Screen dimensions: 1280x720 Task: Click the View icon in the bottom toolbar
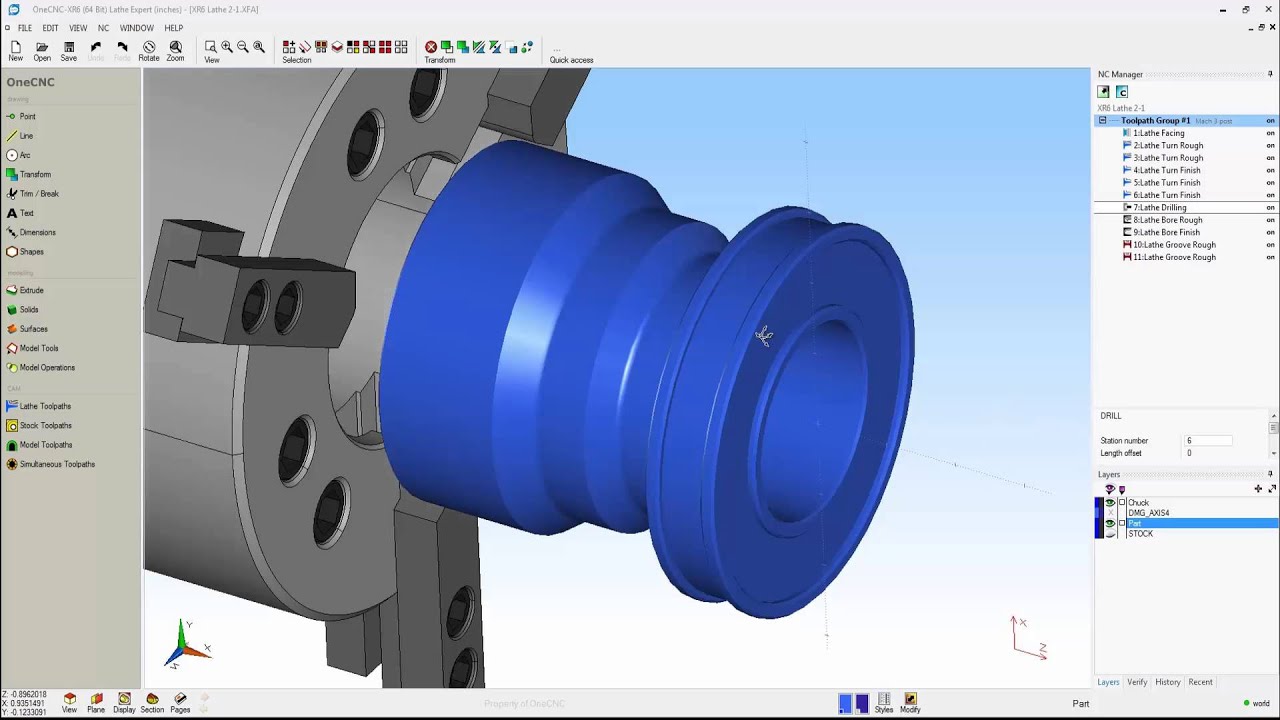(x=69, y=703)
